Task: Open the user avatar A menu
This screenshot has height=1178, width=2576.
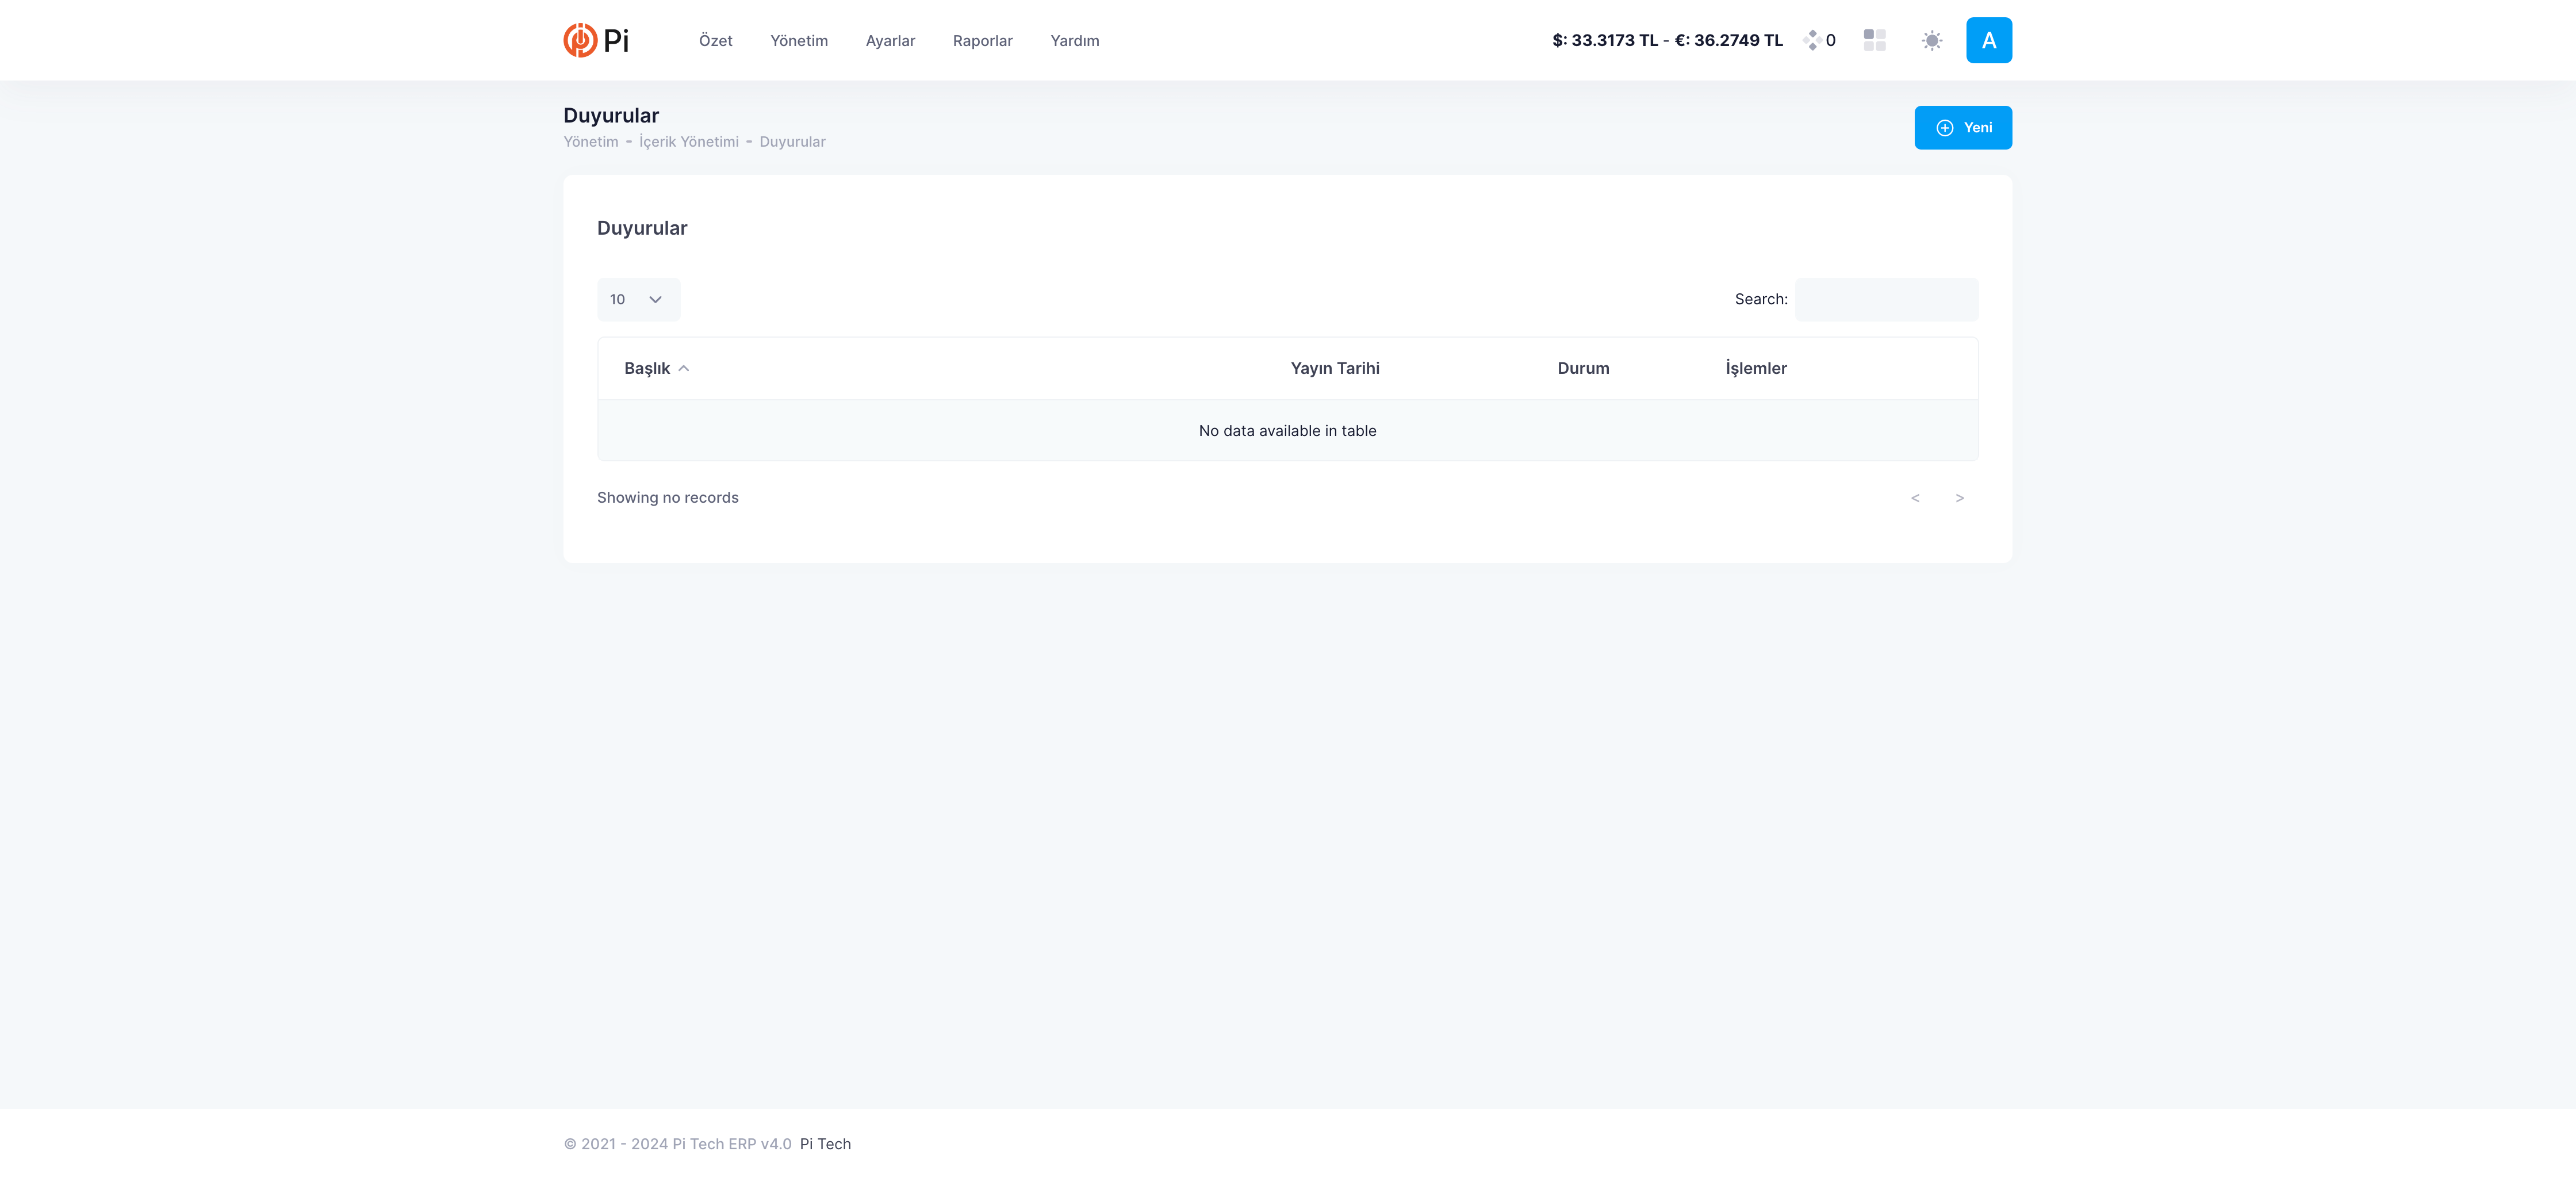Action: [x=1988, y=40]
